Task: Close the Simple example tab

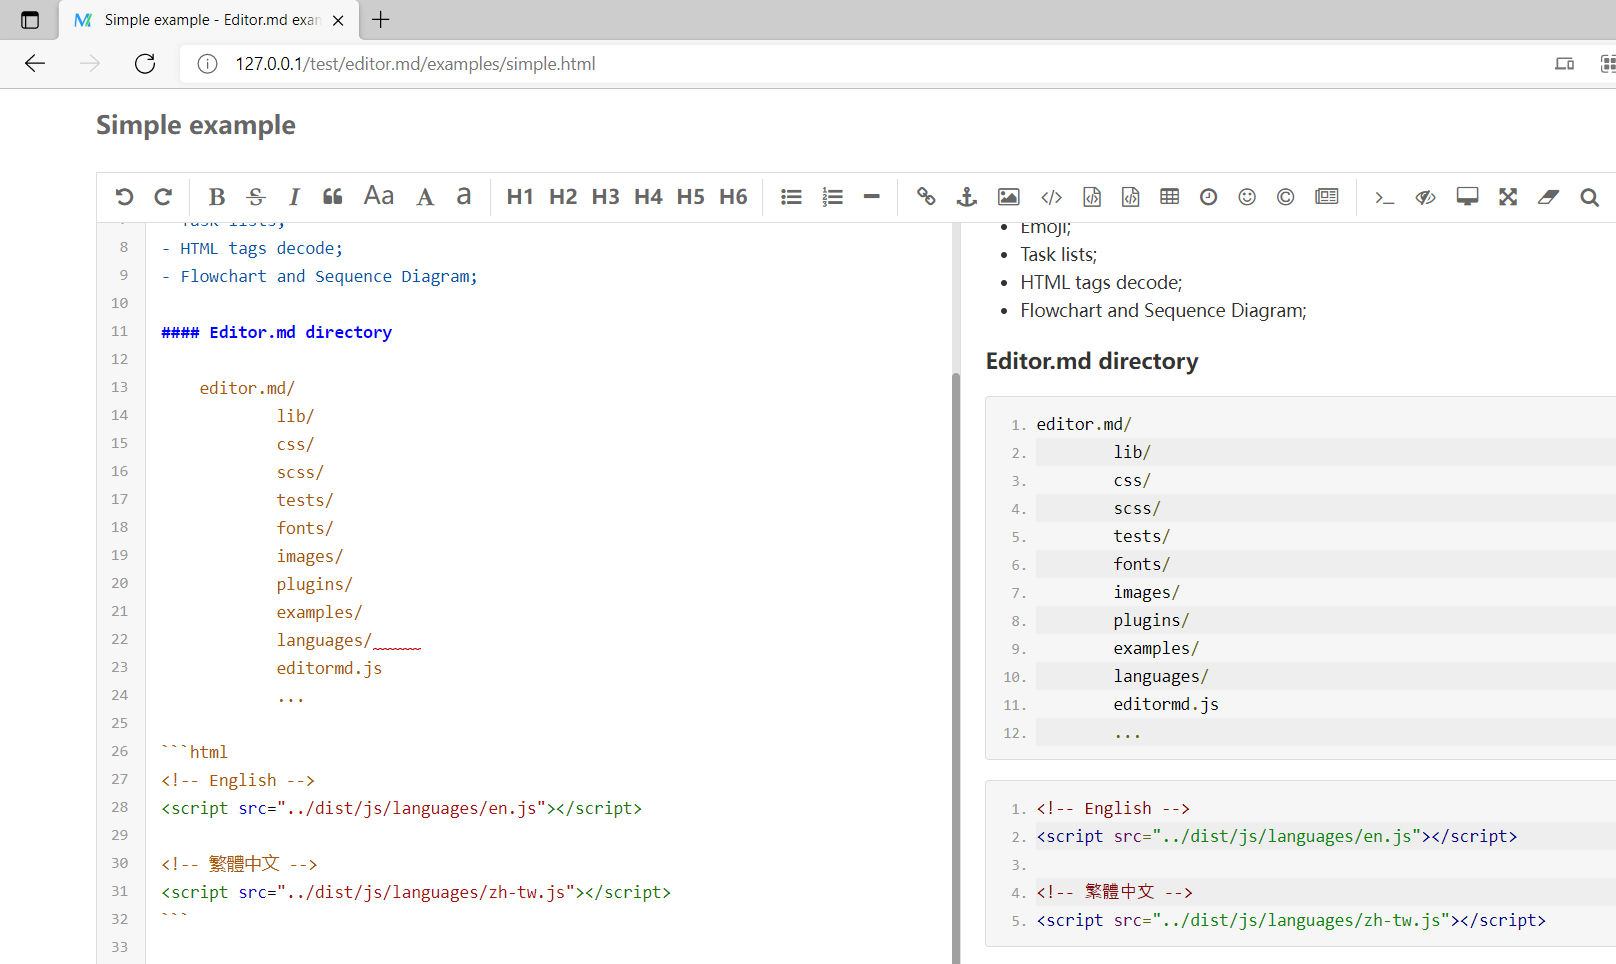Action: click(338, 20)
